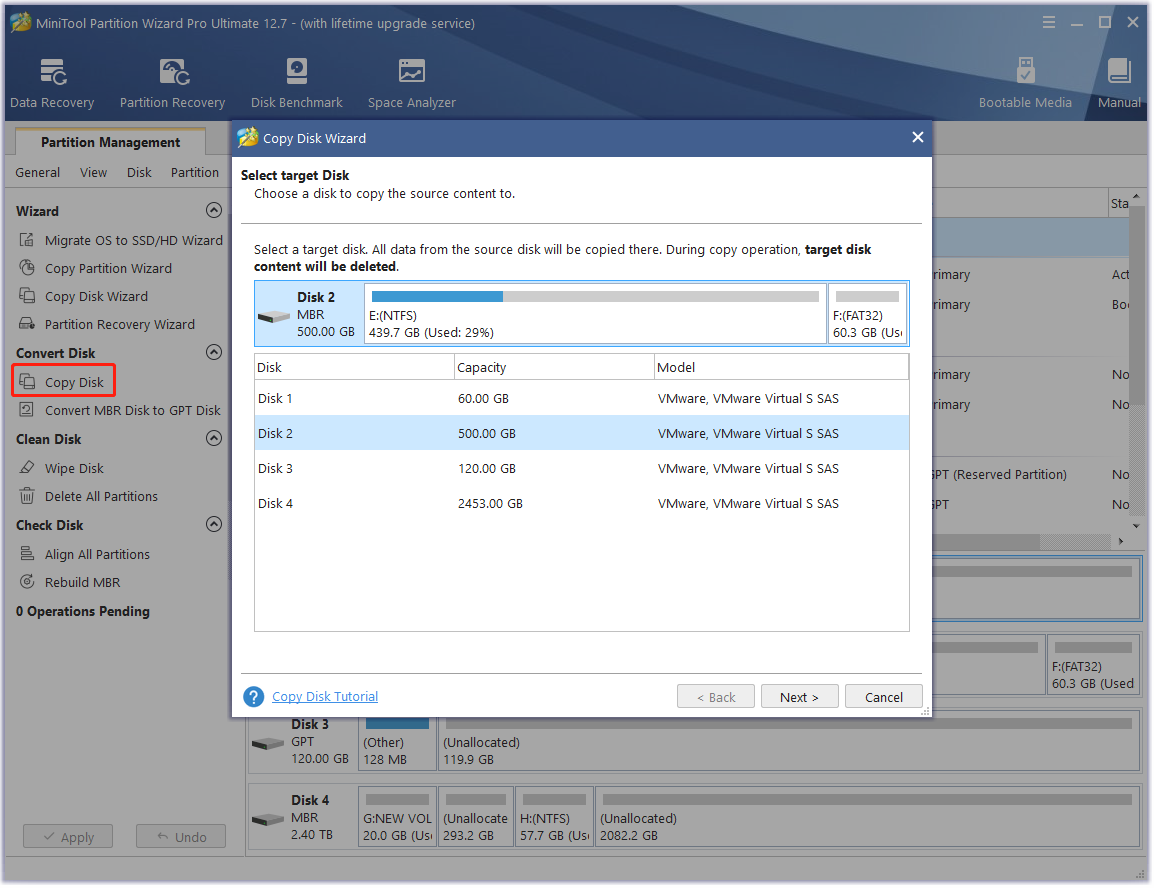This screenshot has height=888, width=1154.
Task: Click Migrate OS to SSD/HD Wizard icon
Action: point(26,240)
